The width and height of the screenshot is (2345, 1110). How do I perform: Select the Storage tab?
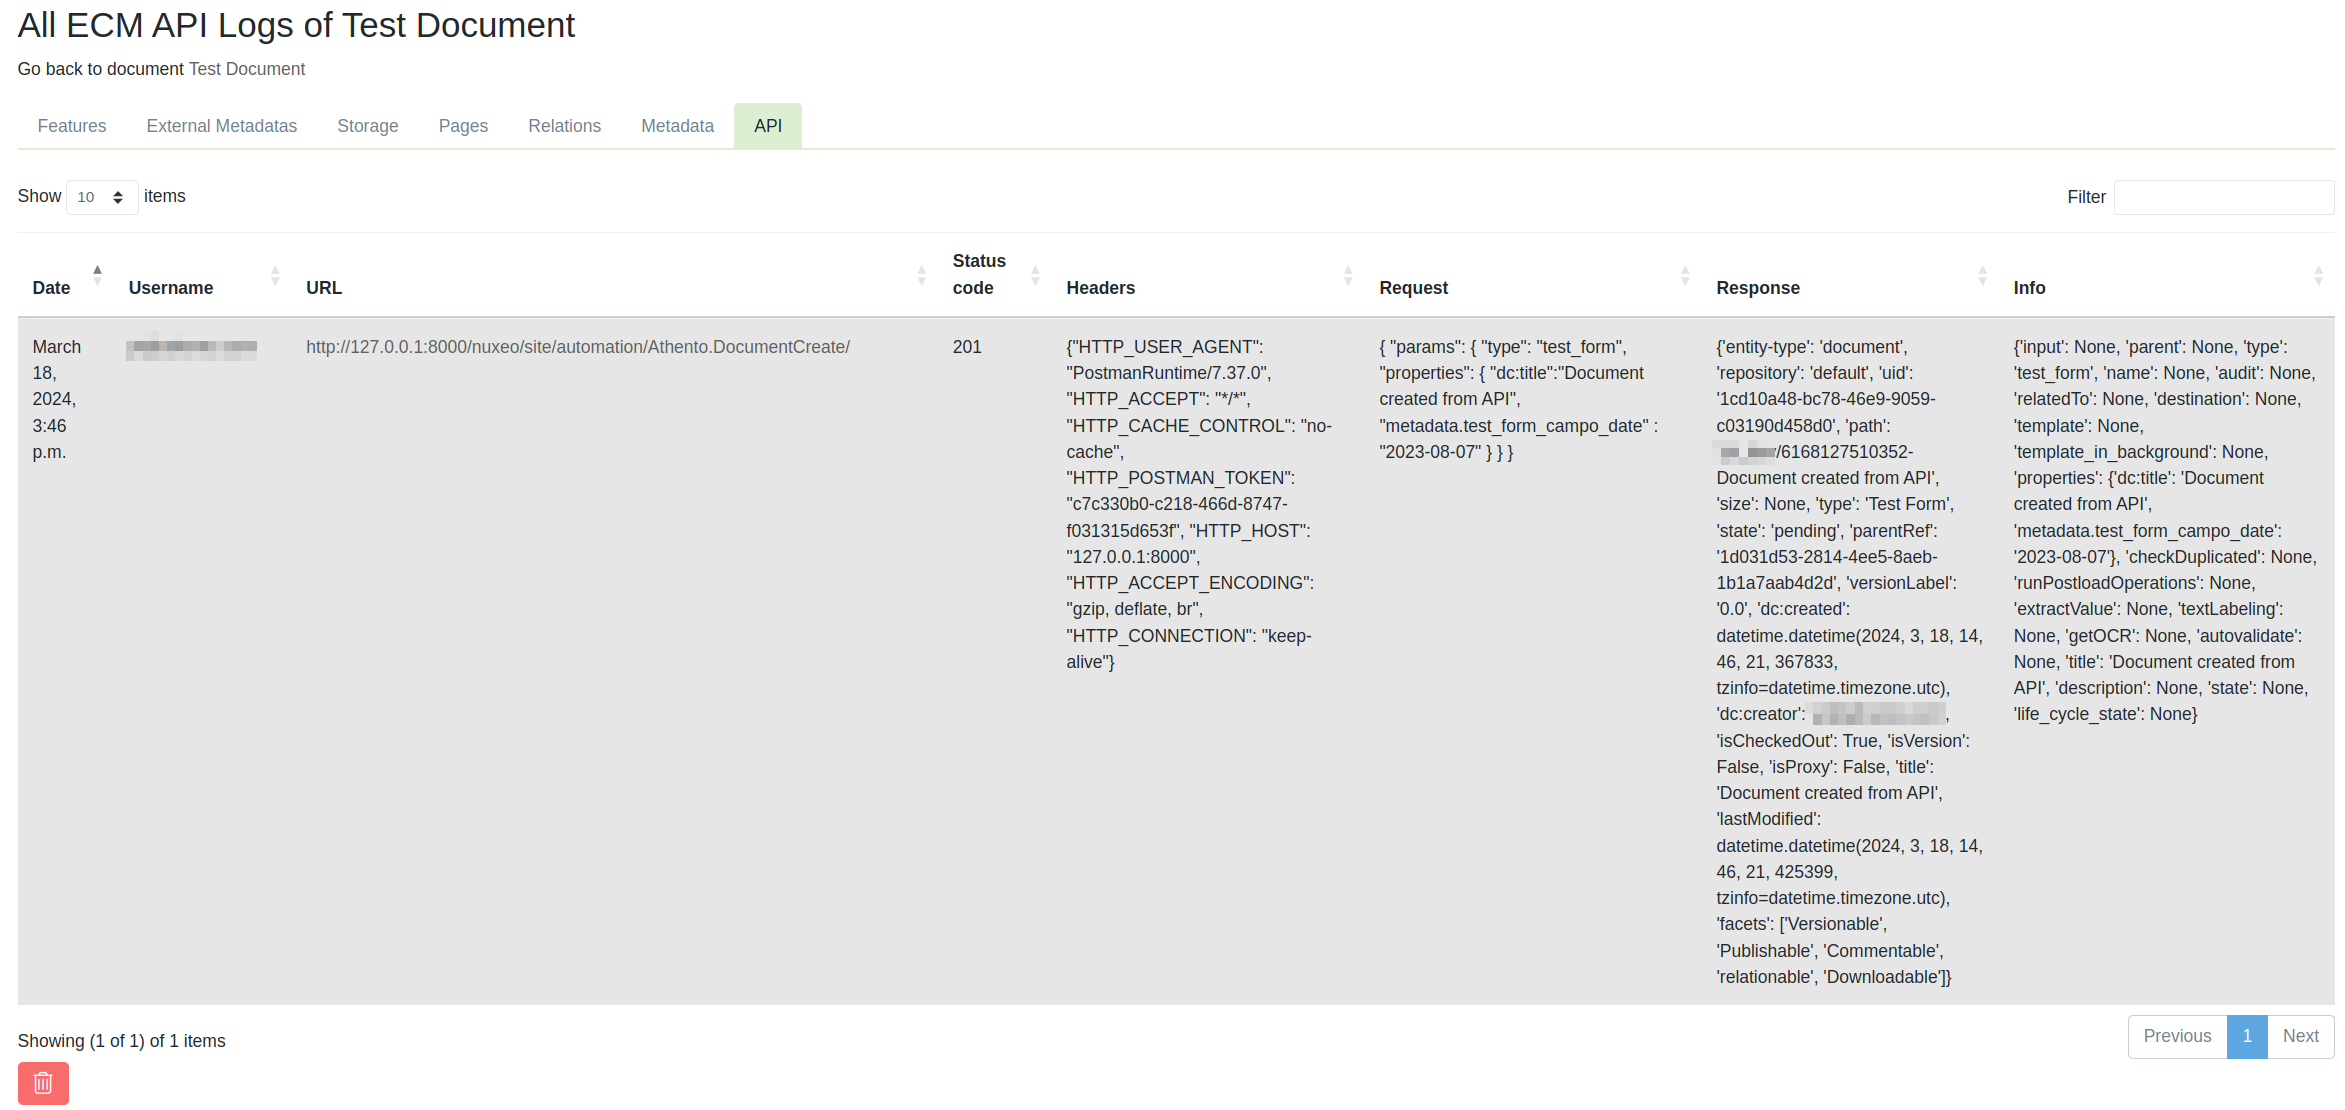[x=367, y=126]
